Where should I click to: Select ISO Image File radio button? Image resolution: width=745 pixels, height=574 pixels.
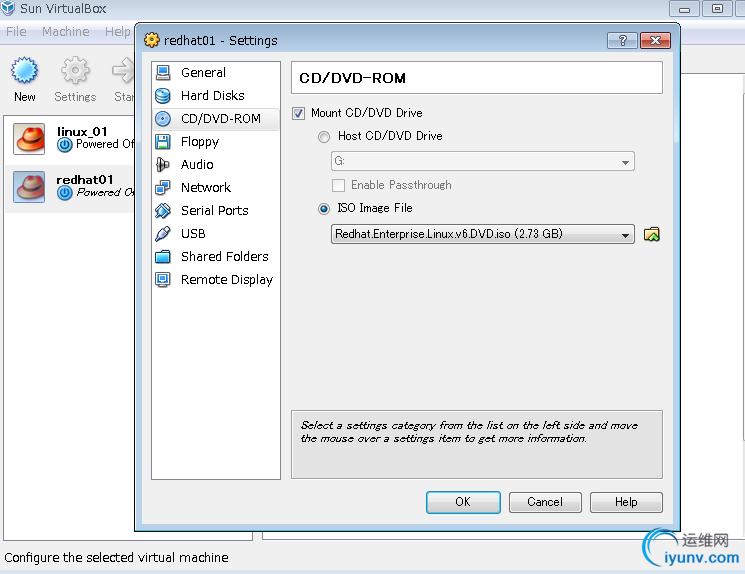coord(324,209)
